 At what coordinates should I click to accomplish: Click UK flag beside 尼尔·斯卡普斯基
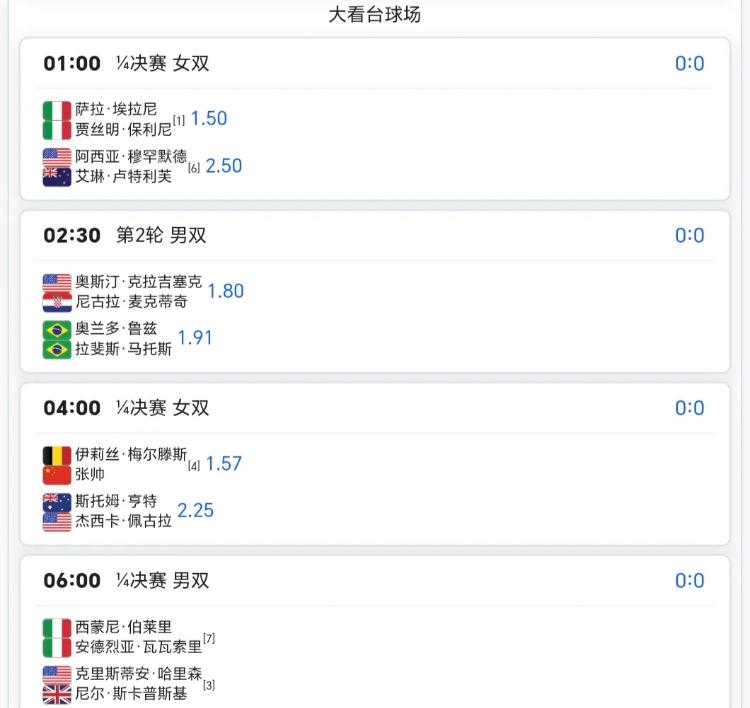pyautogui.click(x=57, y=694)
